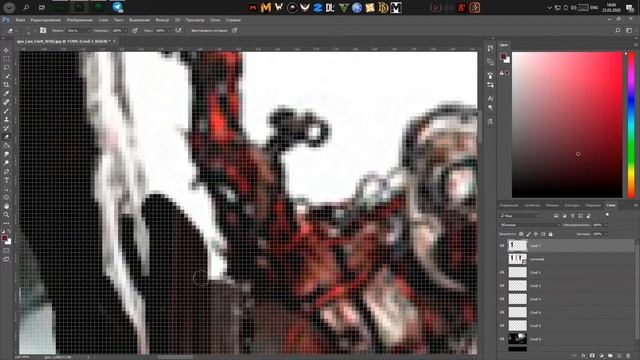Open the eraser Mode dropdown
This screenshot has height=360, width=640.
point(78,31)
